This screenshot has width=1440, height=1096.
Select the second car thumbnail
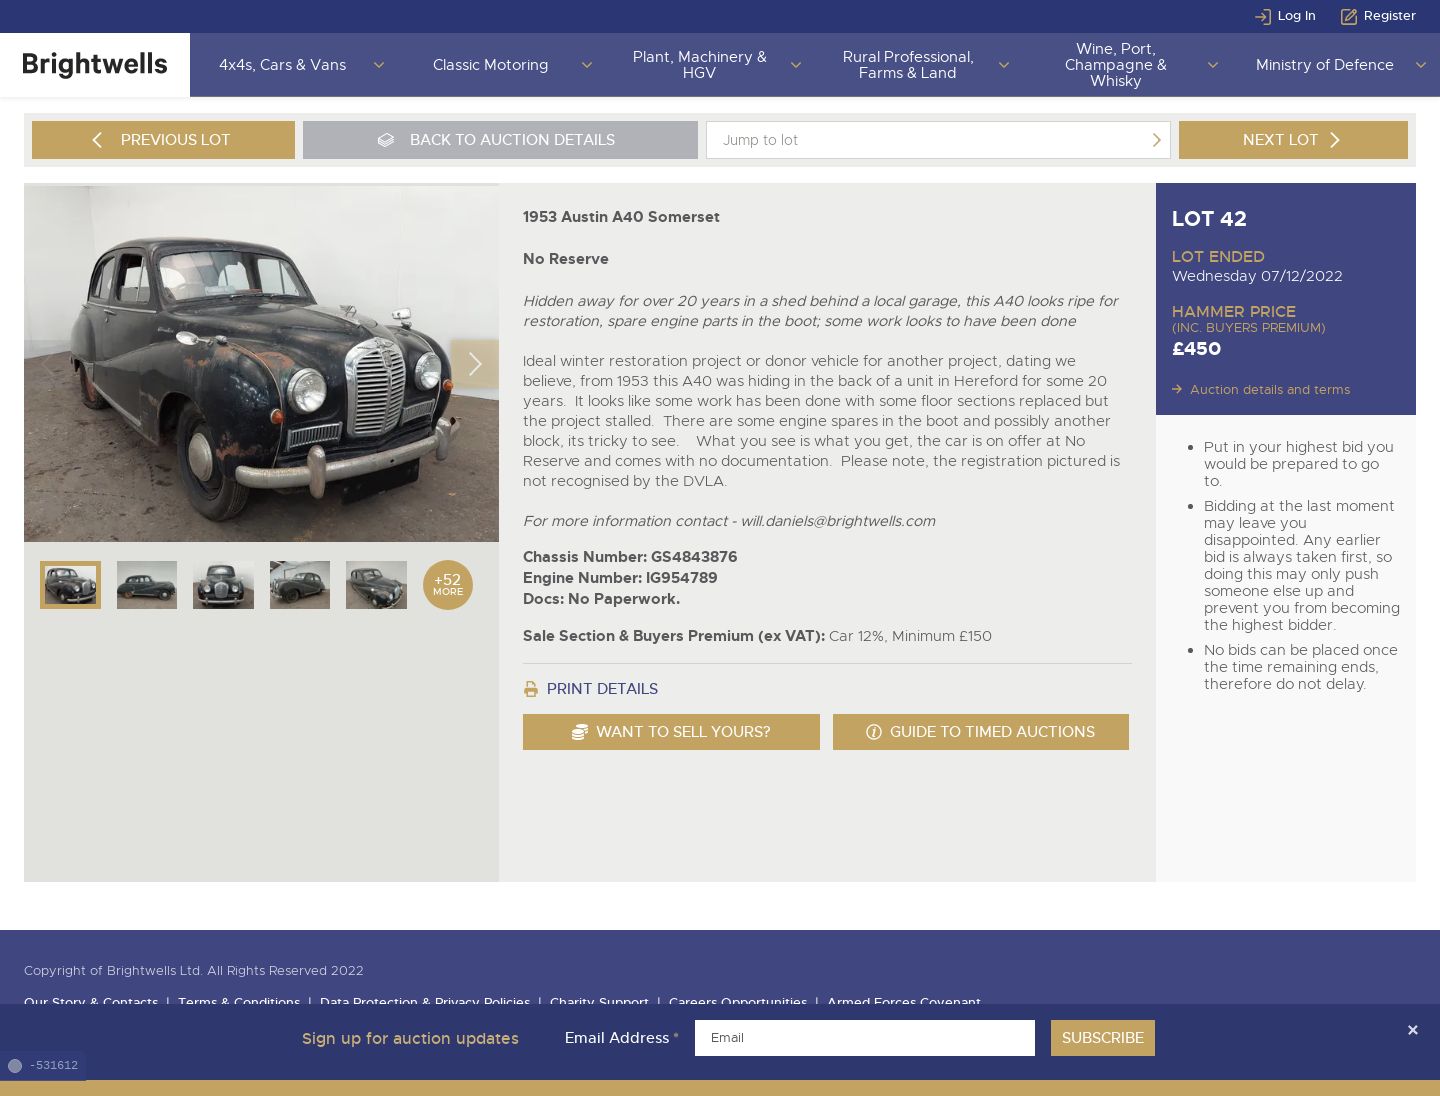(x=147, y=585)
